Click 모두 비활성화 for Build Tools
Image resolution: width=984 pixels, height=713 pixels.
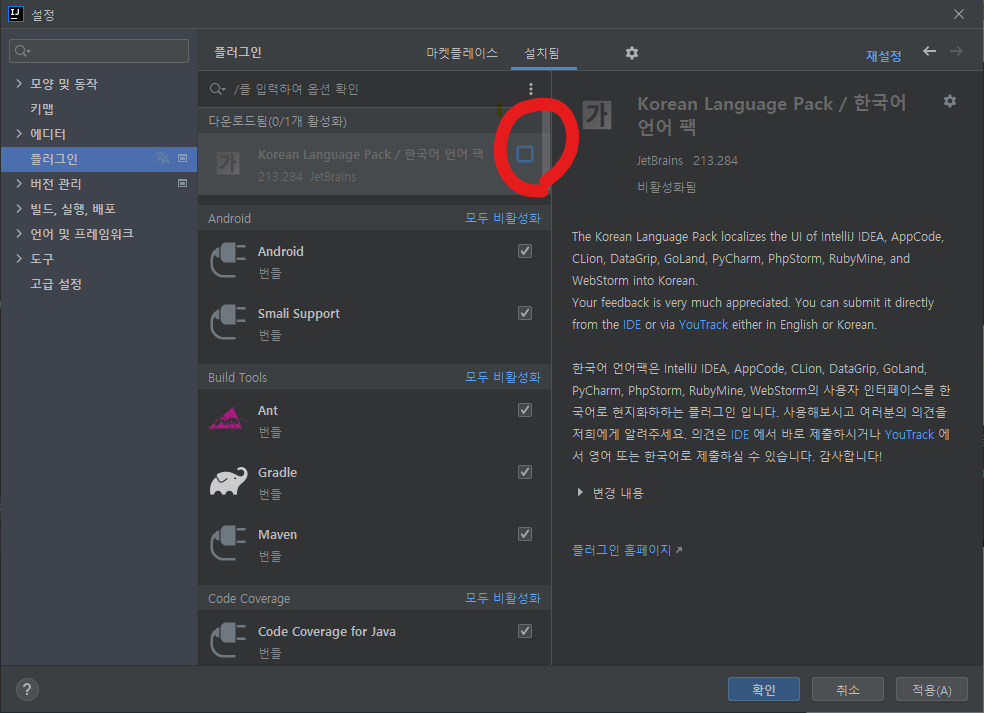(503, 377)
